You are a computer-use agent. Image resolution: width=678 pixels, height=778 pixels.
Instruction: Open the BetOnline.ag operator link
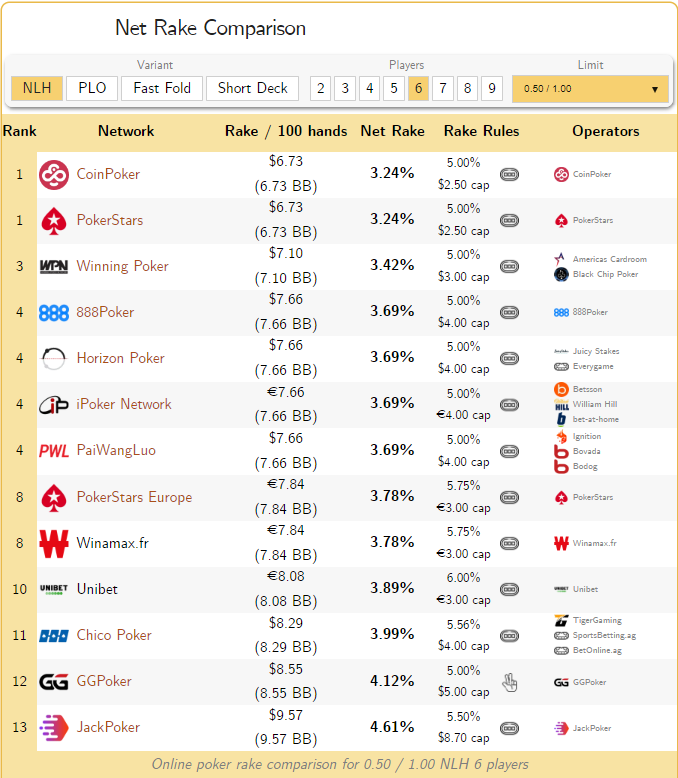point(597,650)
